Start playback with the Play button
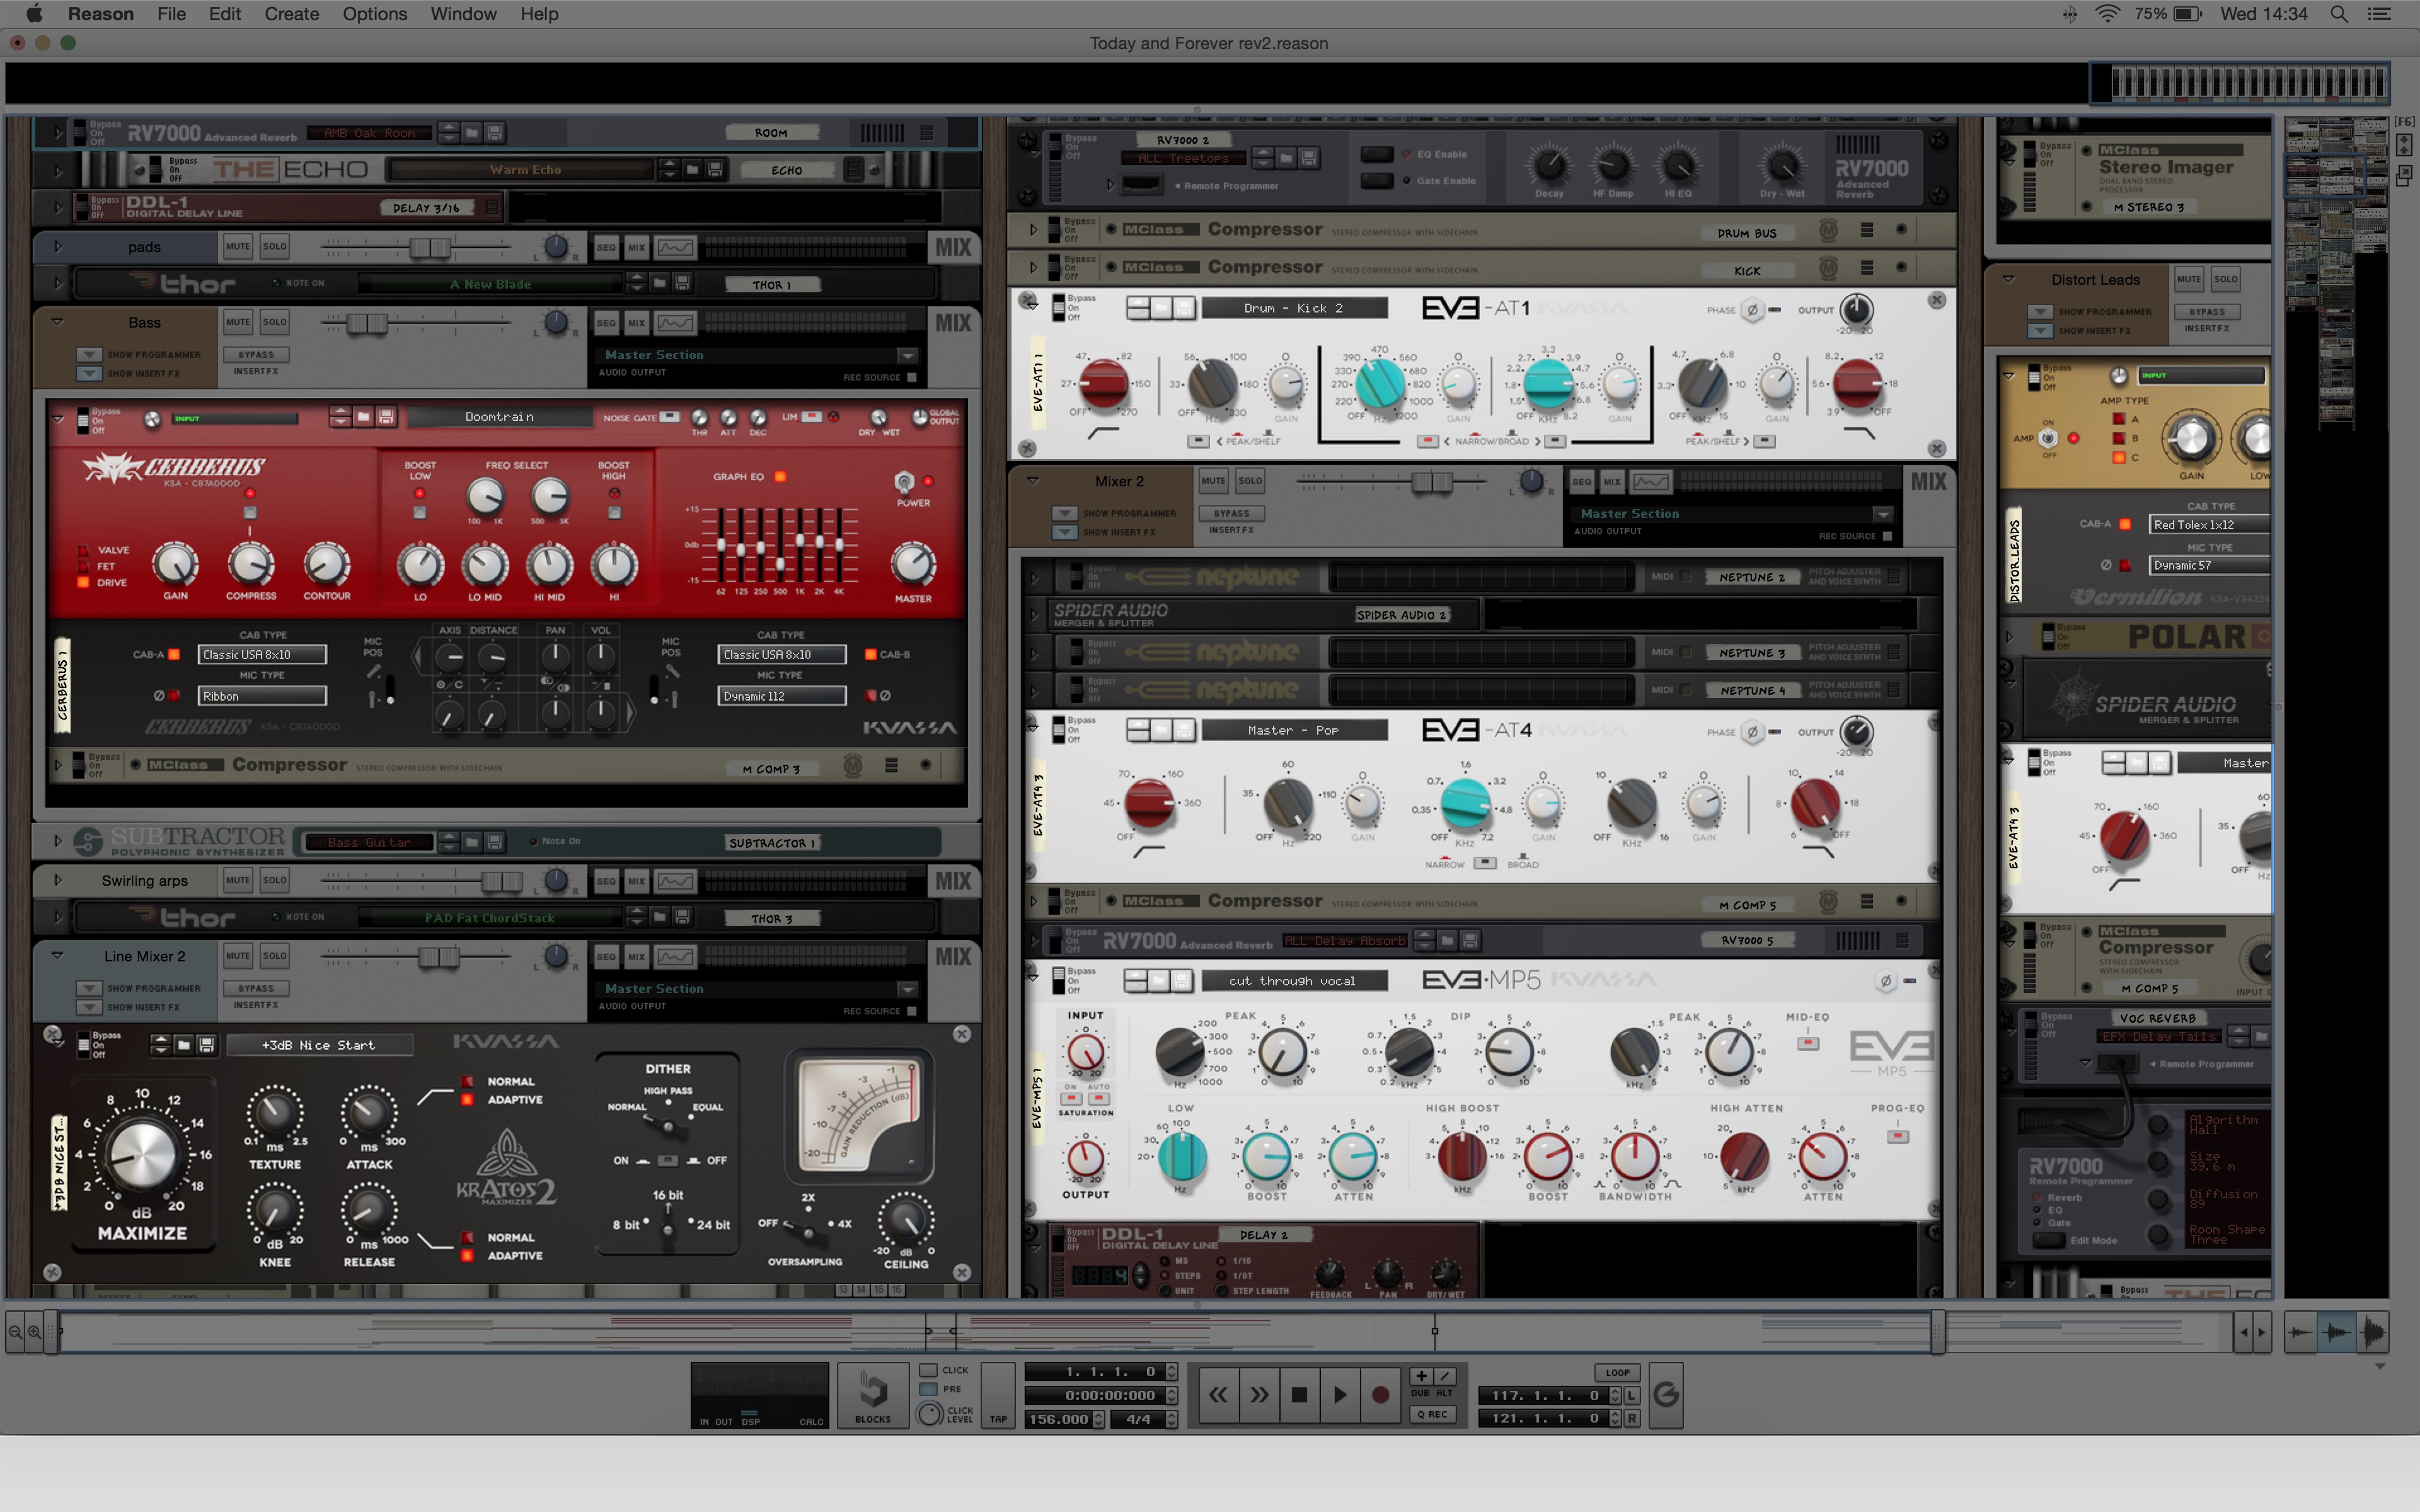 click(x=1340, y=1394)
